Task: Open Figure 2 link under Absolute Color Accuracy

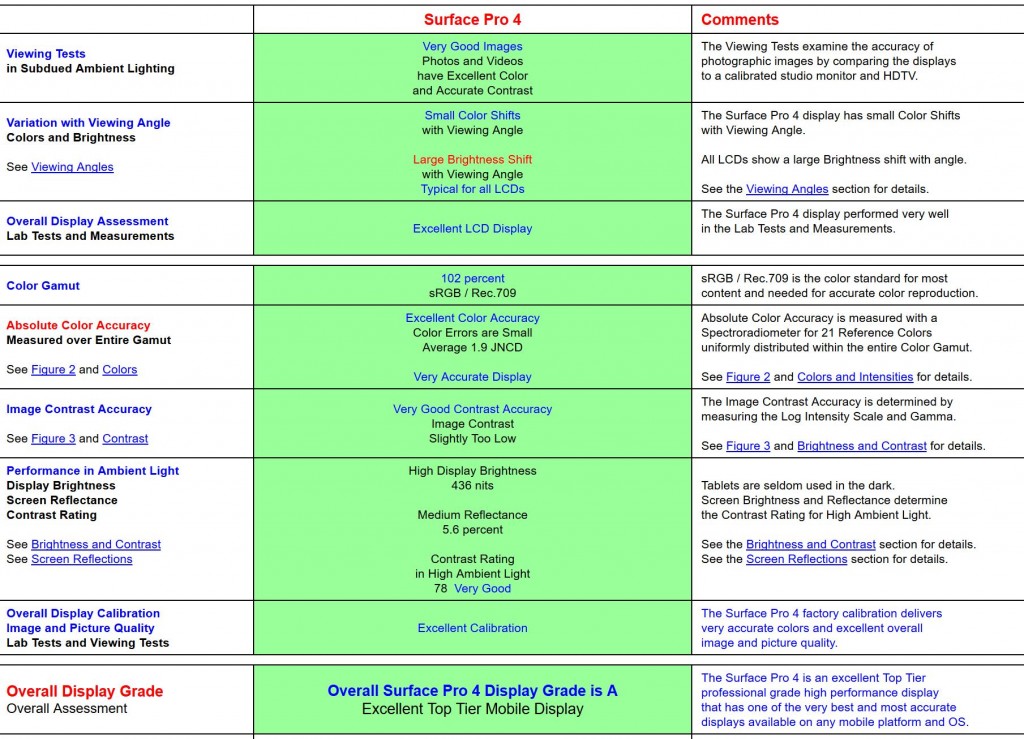Action: pos(53,370)
